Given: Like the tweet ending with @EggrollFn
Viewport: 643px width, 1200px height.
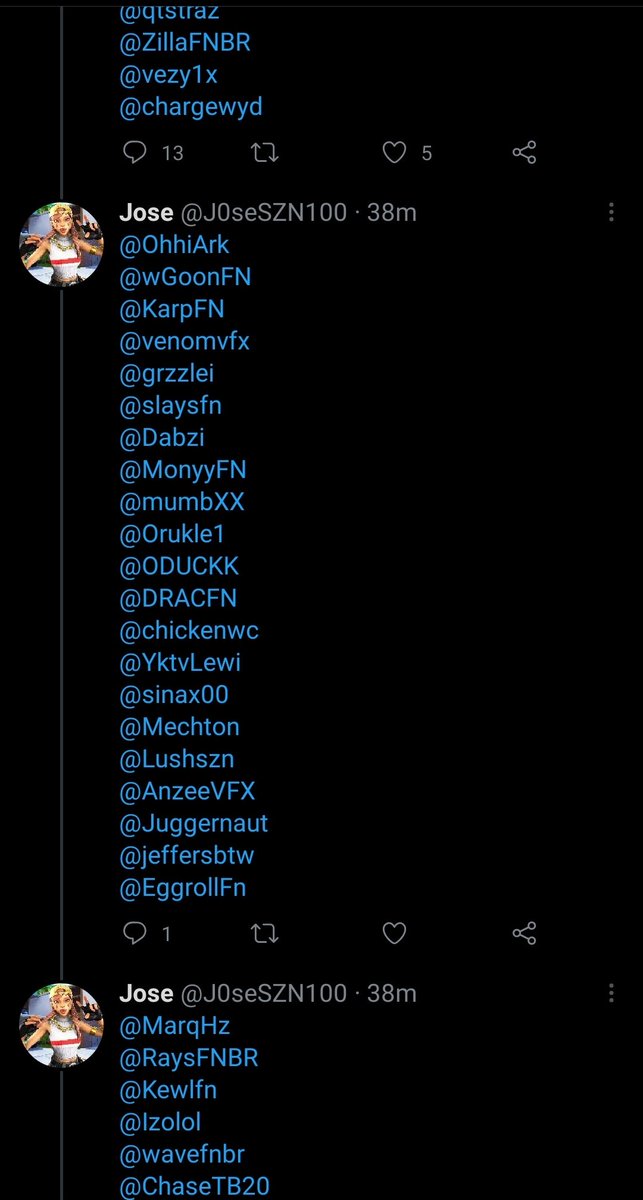Looking at the screenshot, I should pos(395,934).
